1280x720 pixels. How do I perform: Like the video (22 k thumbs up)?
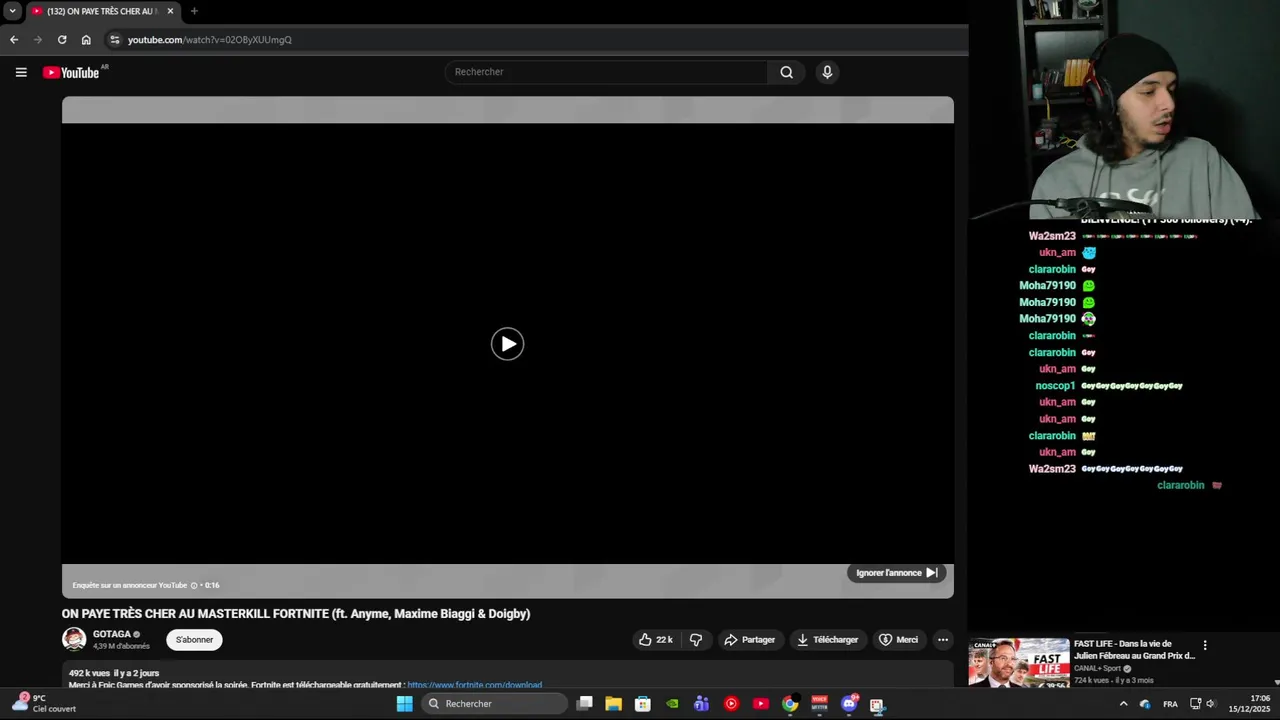[x=656, y=640]
